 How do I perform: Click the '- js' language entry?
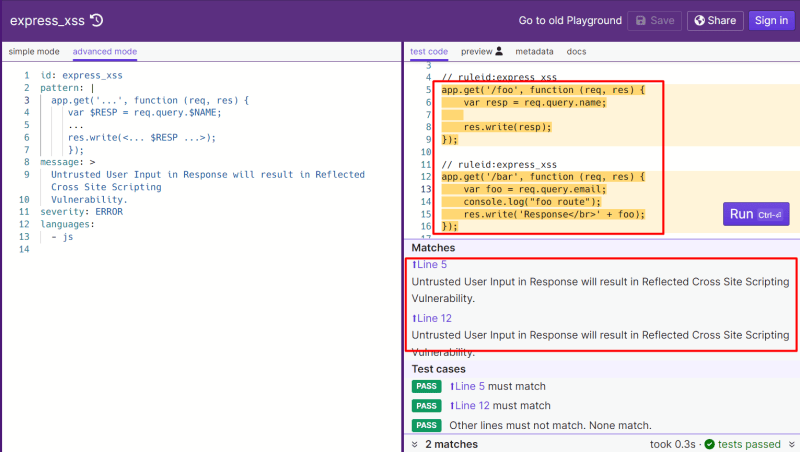[x=62, y=237]
